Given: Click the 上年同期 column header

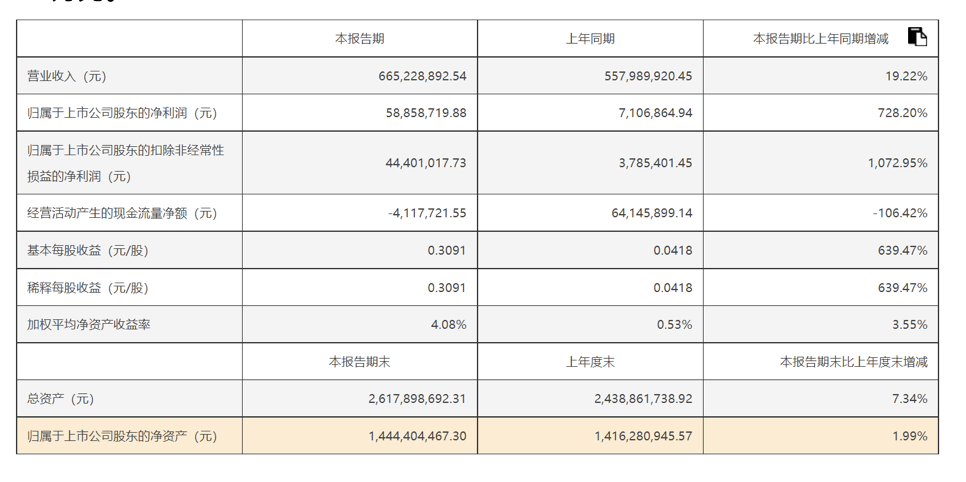Looking at the screenshot, I should coord(590,39).
